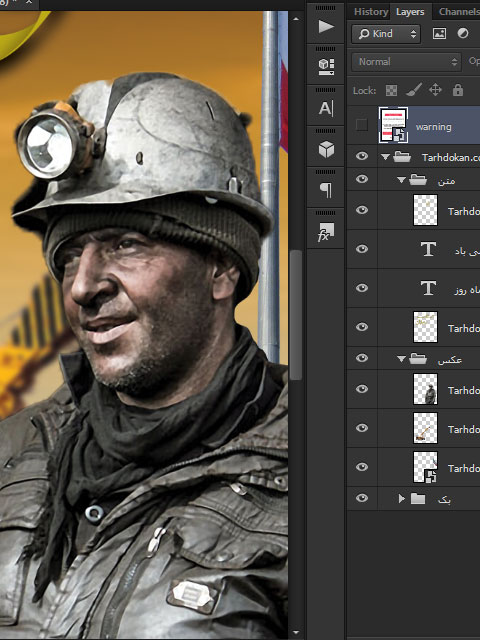
Task: Open the Actions panel play icon
Action: coord(326,27)
